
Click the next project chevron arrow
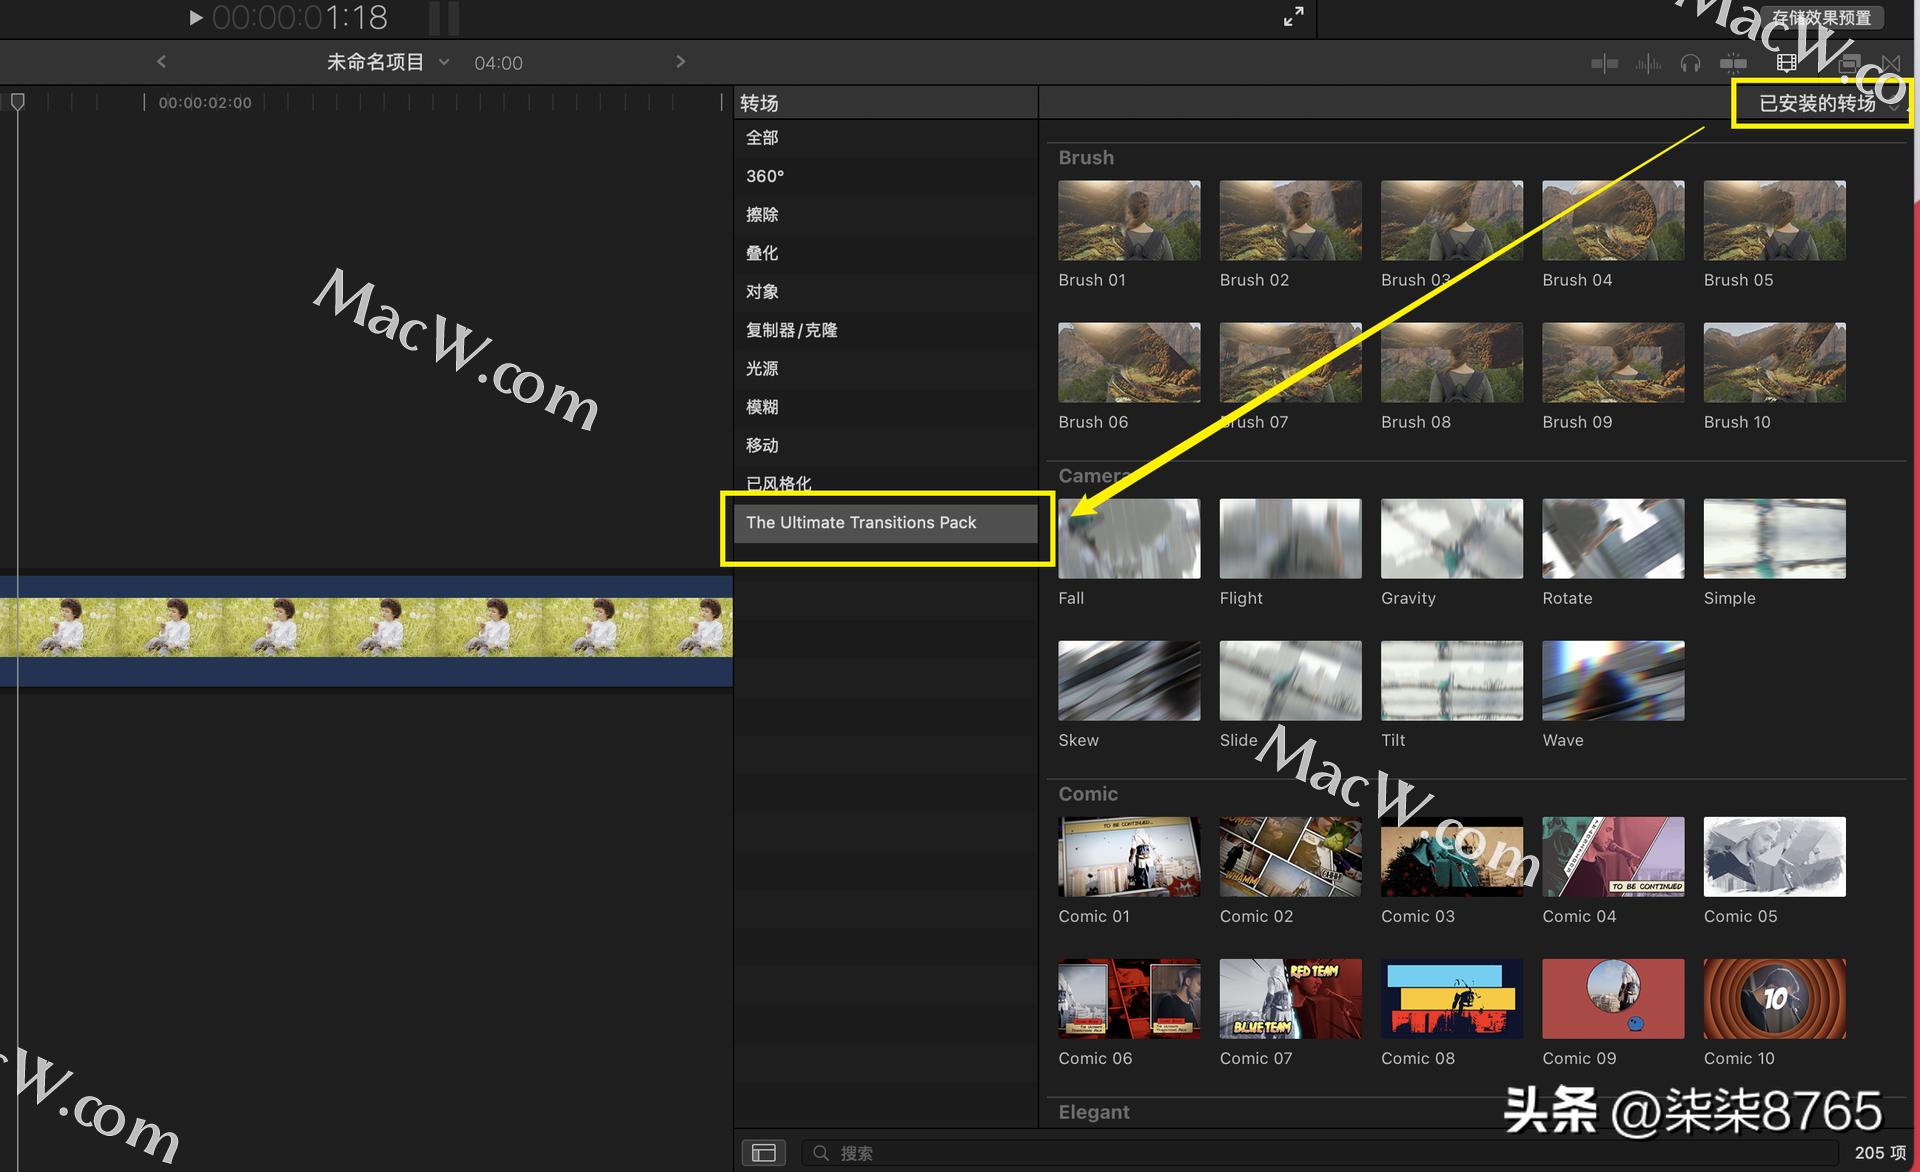coord(680,61)
